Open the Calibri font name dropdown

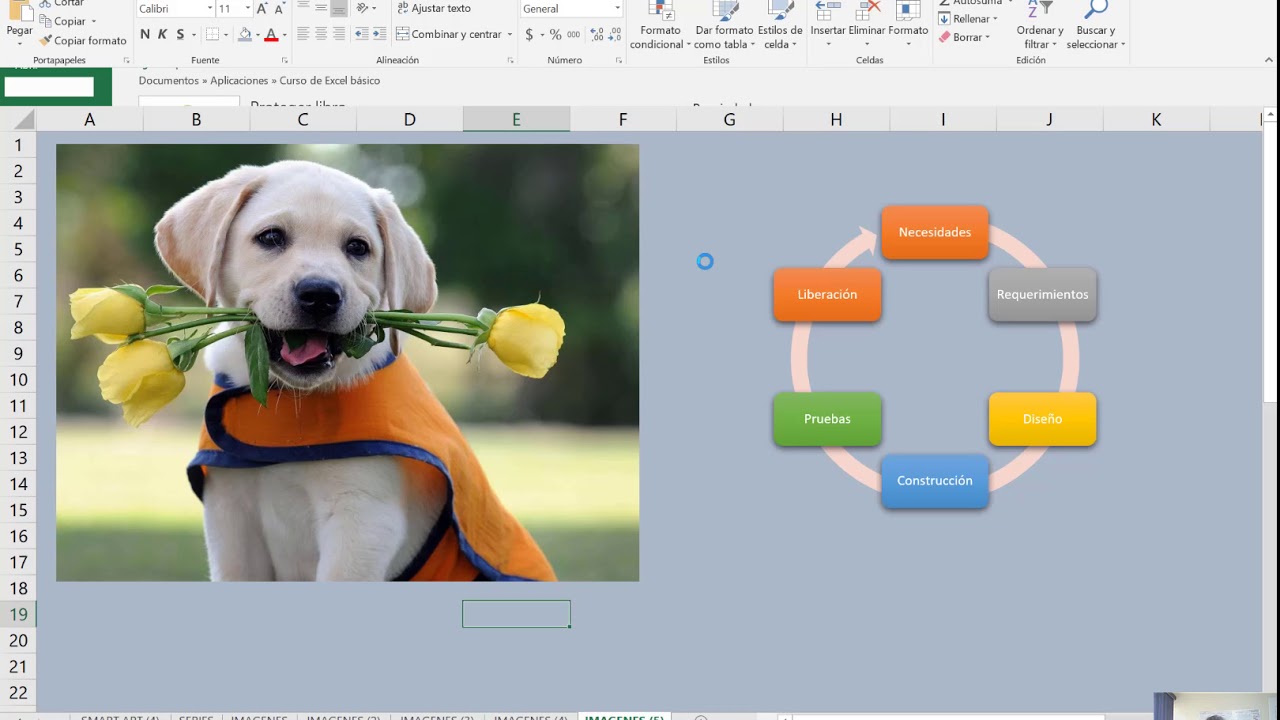[x=210, y=9]
